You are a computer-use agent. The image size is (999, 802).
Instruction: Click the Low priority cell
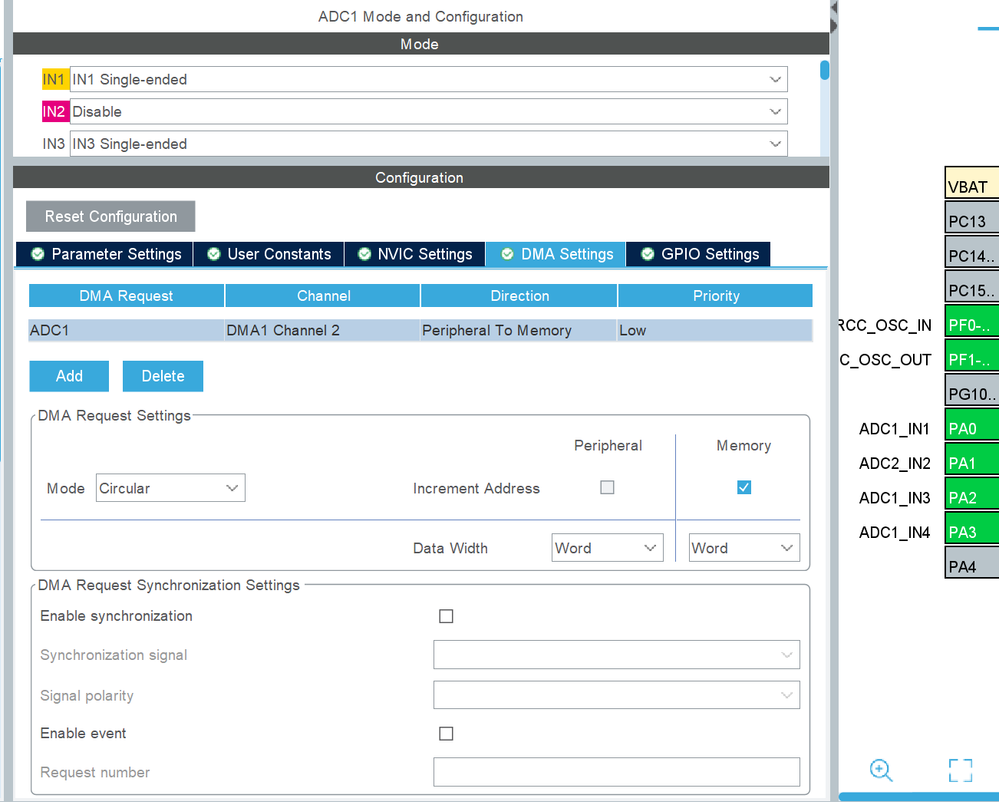(715, 331)
